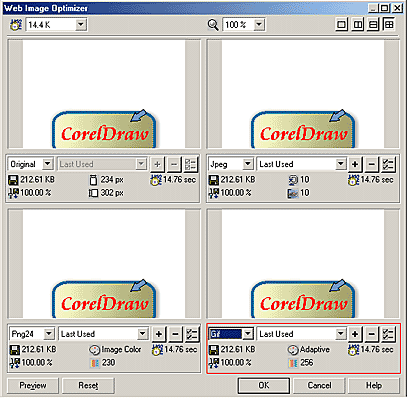This screenshot has height=398, width=407.
Task: Open the 14.4 K connection speed dropdown
Action: (x=81, y=25)
